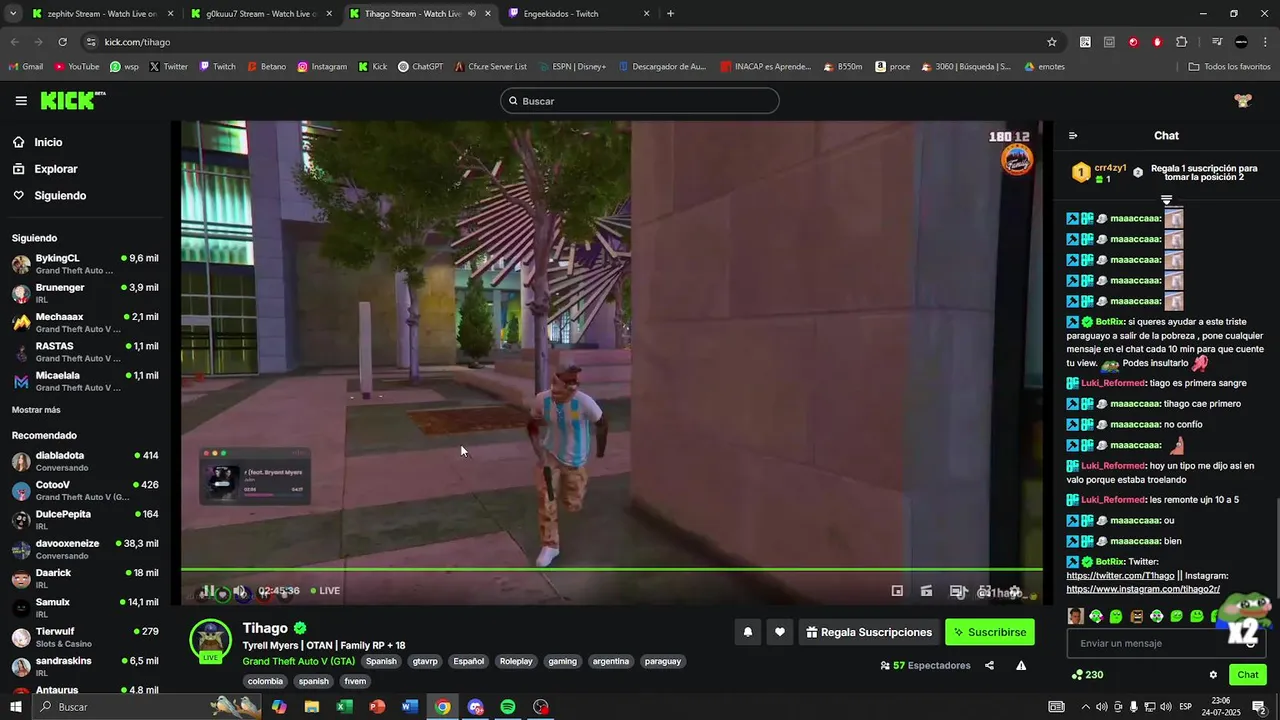Screen dimensions: 1280x720
Task: Select the gtavrp tag
Action: click(425, 661)
